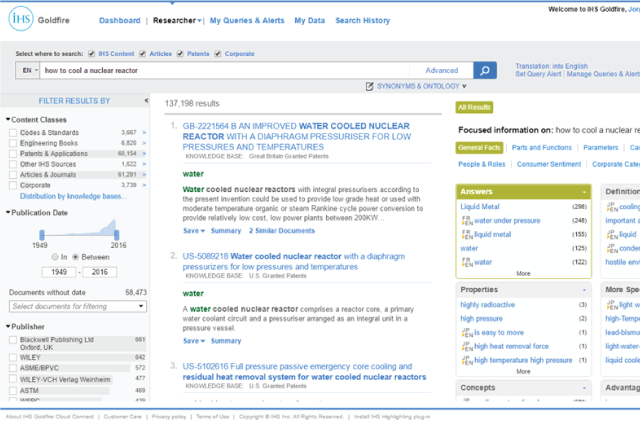Image resolution: width=640 pixels, height=426 pixels.
Task: Click All Results button
Action: pyautogui.click(x=474, y=107)
